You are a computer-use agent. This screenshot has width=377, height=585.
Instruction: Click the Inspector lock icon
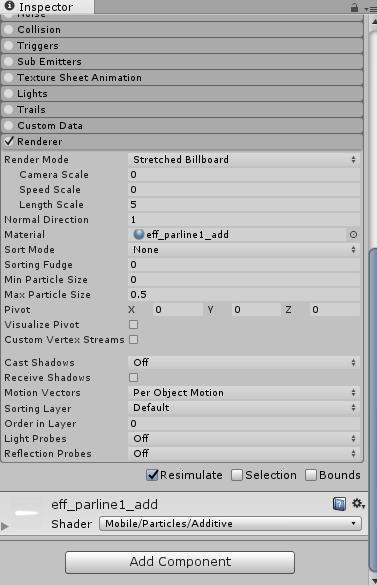point(354,7)
